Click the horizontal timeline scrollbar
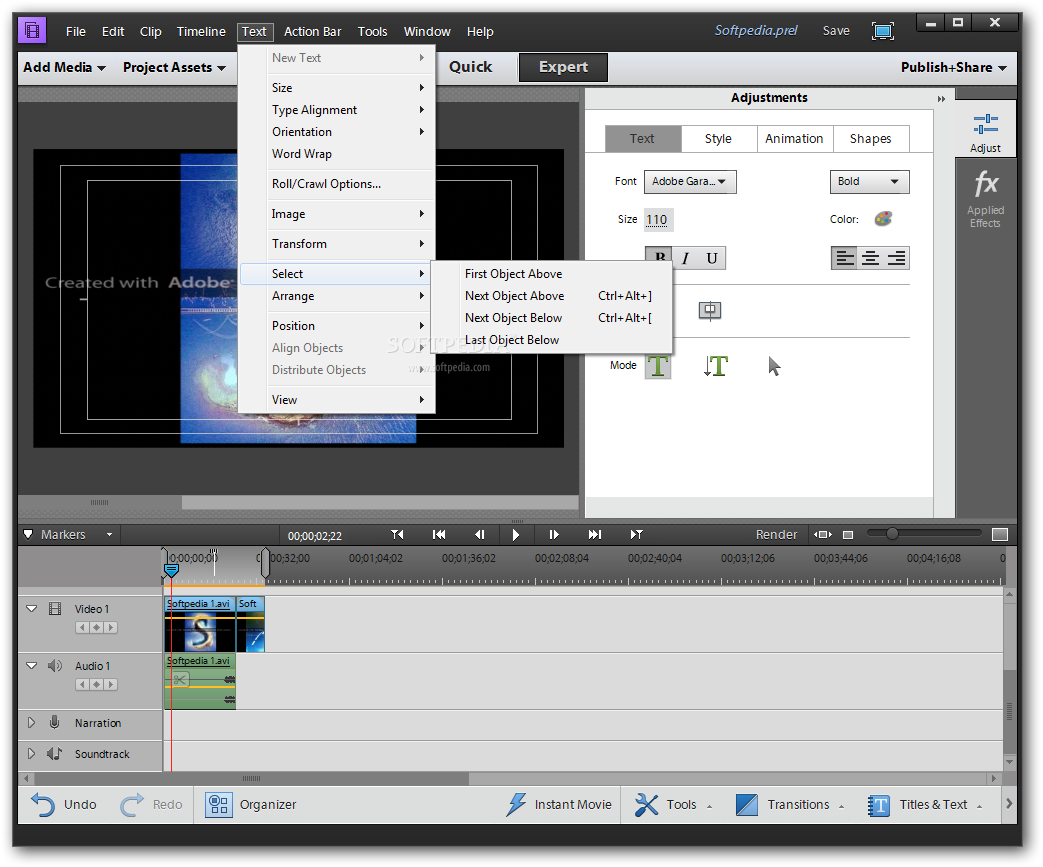Screen dimensions: 1043x867 pyautogui.click(x=251, y=778)
